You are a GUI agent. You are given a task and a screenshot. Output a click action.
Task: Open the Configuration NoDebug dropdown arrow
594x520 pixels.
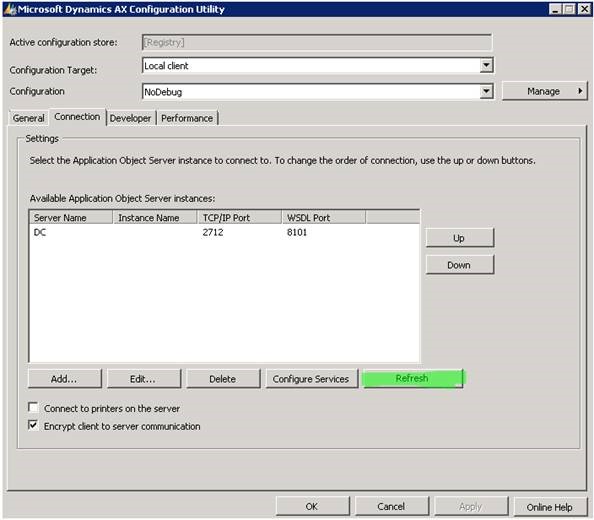tap(486, 91)
